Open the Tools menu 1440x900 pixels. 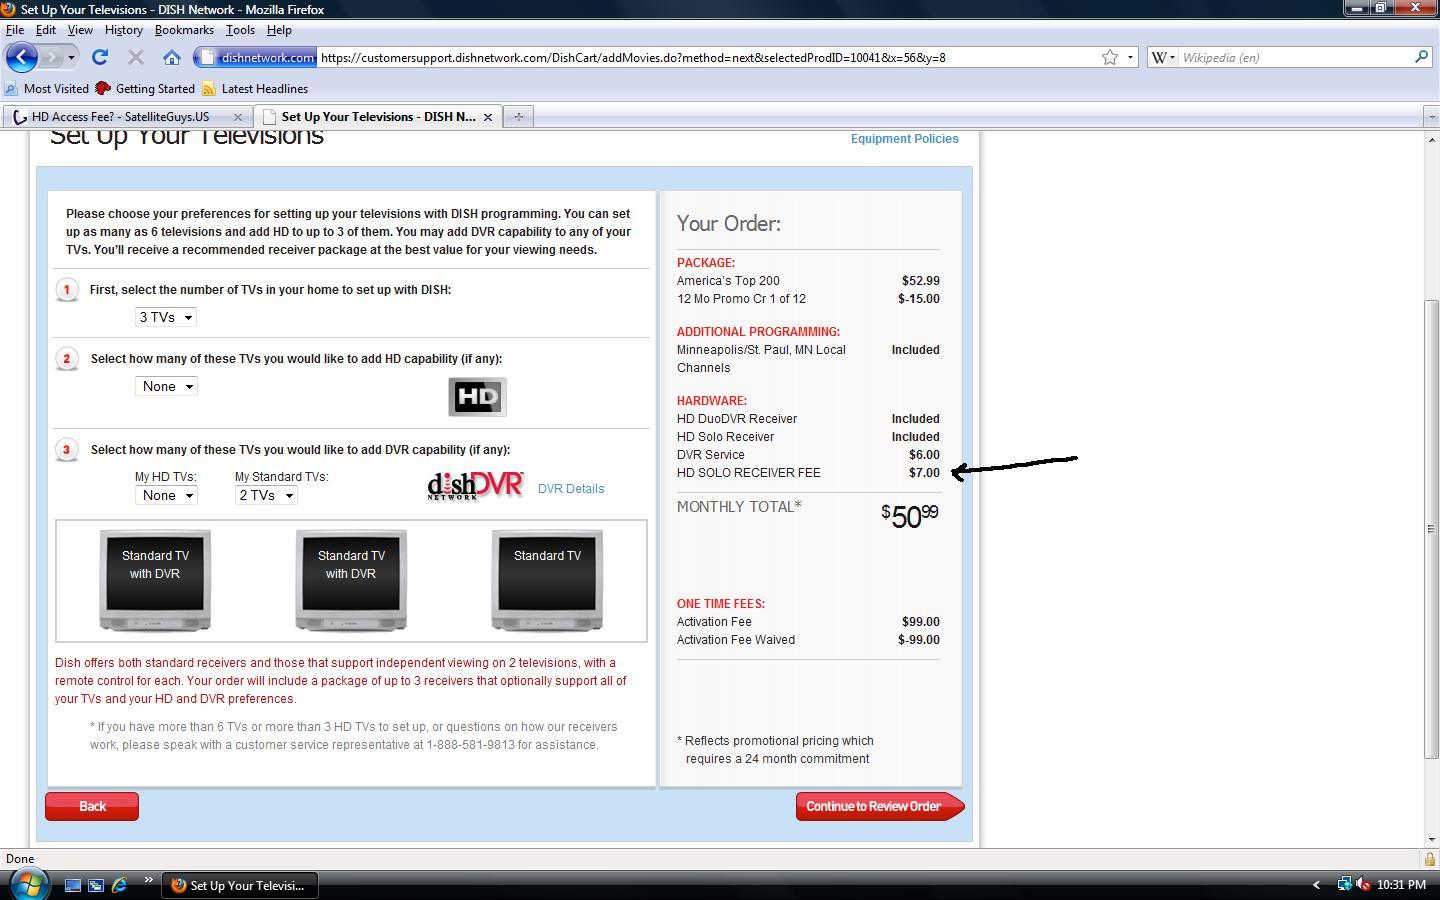(x=240, y=30)
